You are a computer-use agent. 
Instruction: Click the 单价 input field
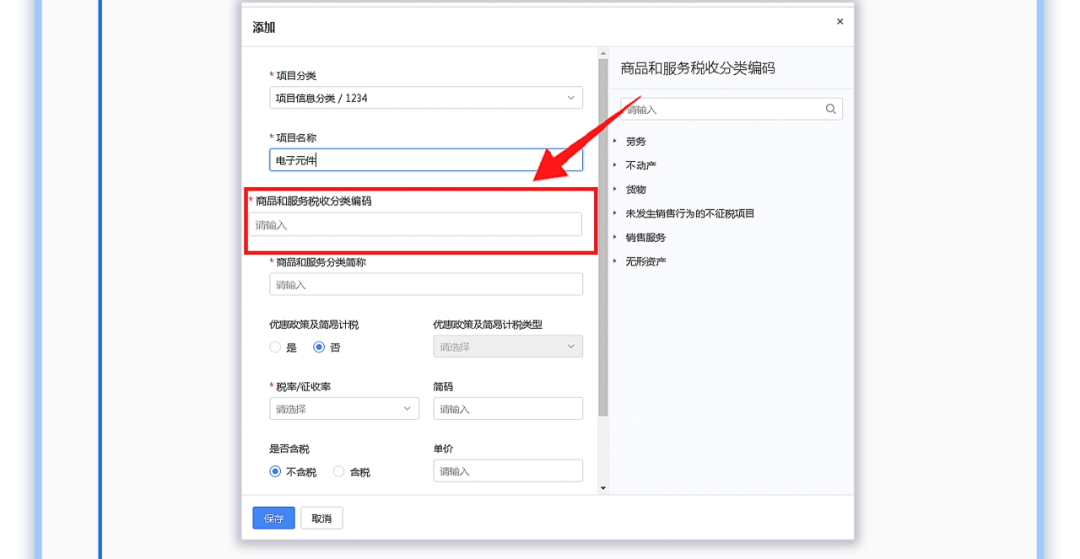[507, 471]
